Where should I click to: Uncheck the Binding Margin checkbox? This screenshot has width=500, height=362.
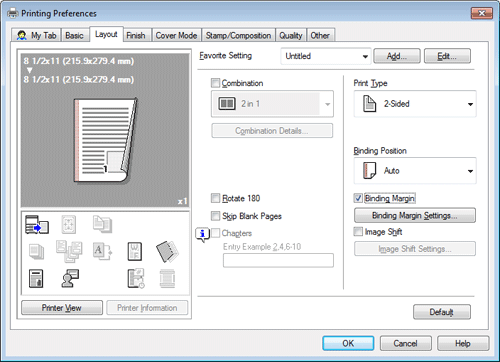point(358,198)
